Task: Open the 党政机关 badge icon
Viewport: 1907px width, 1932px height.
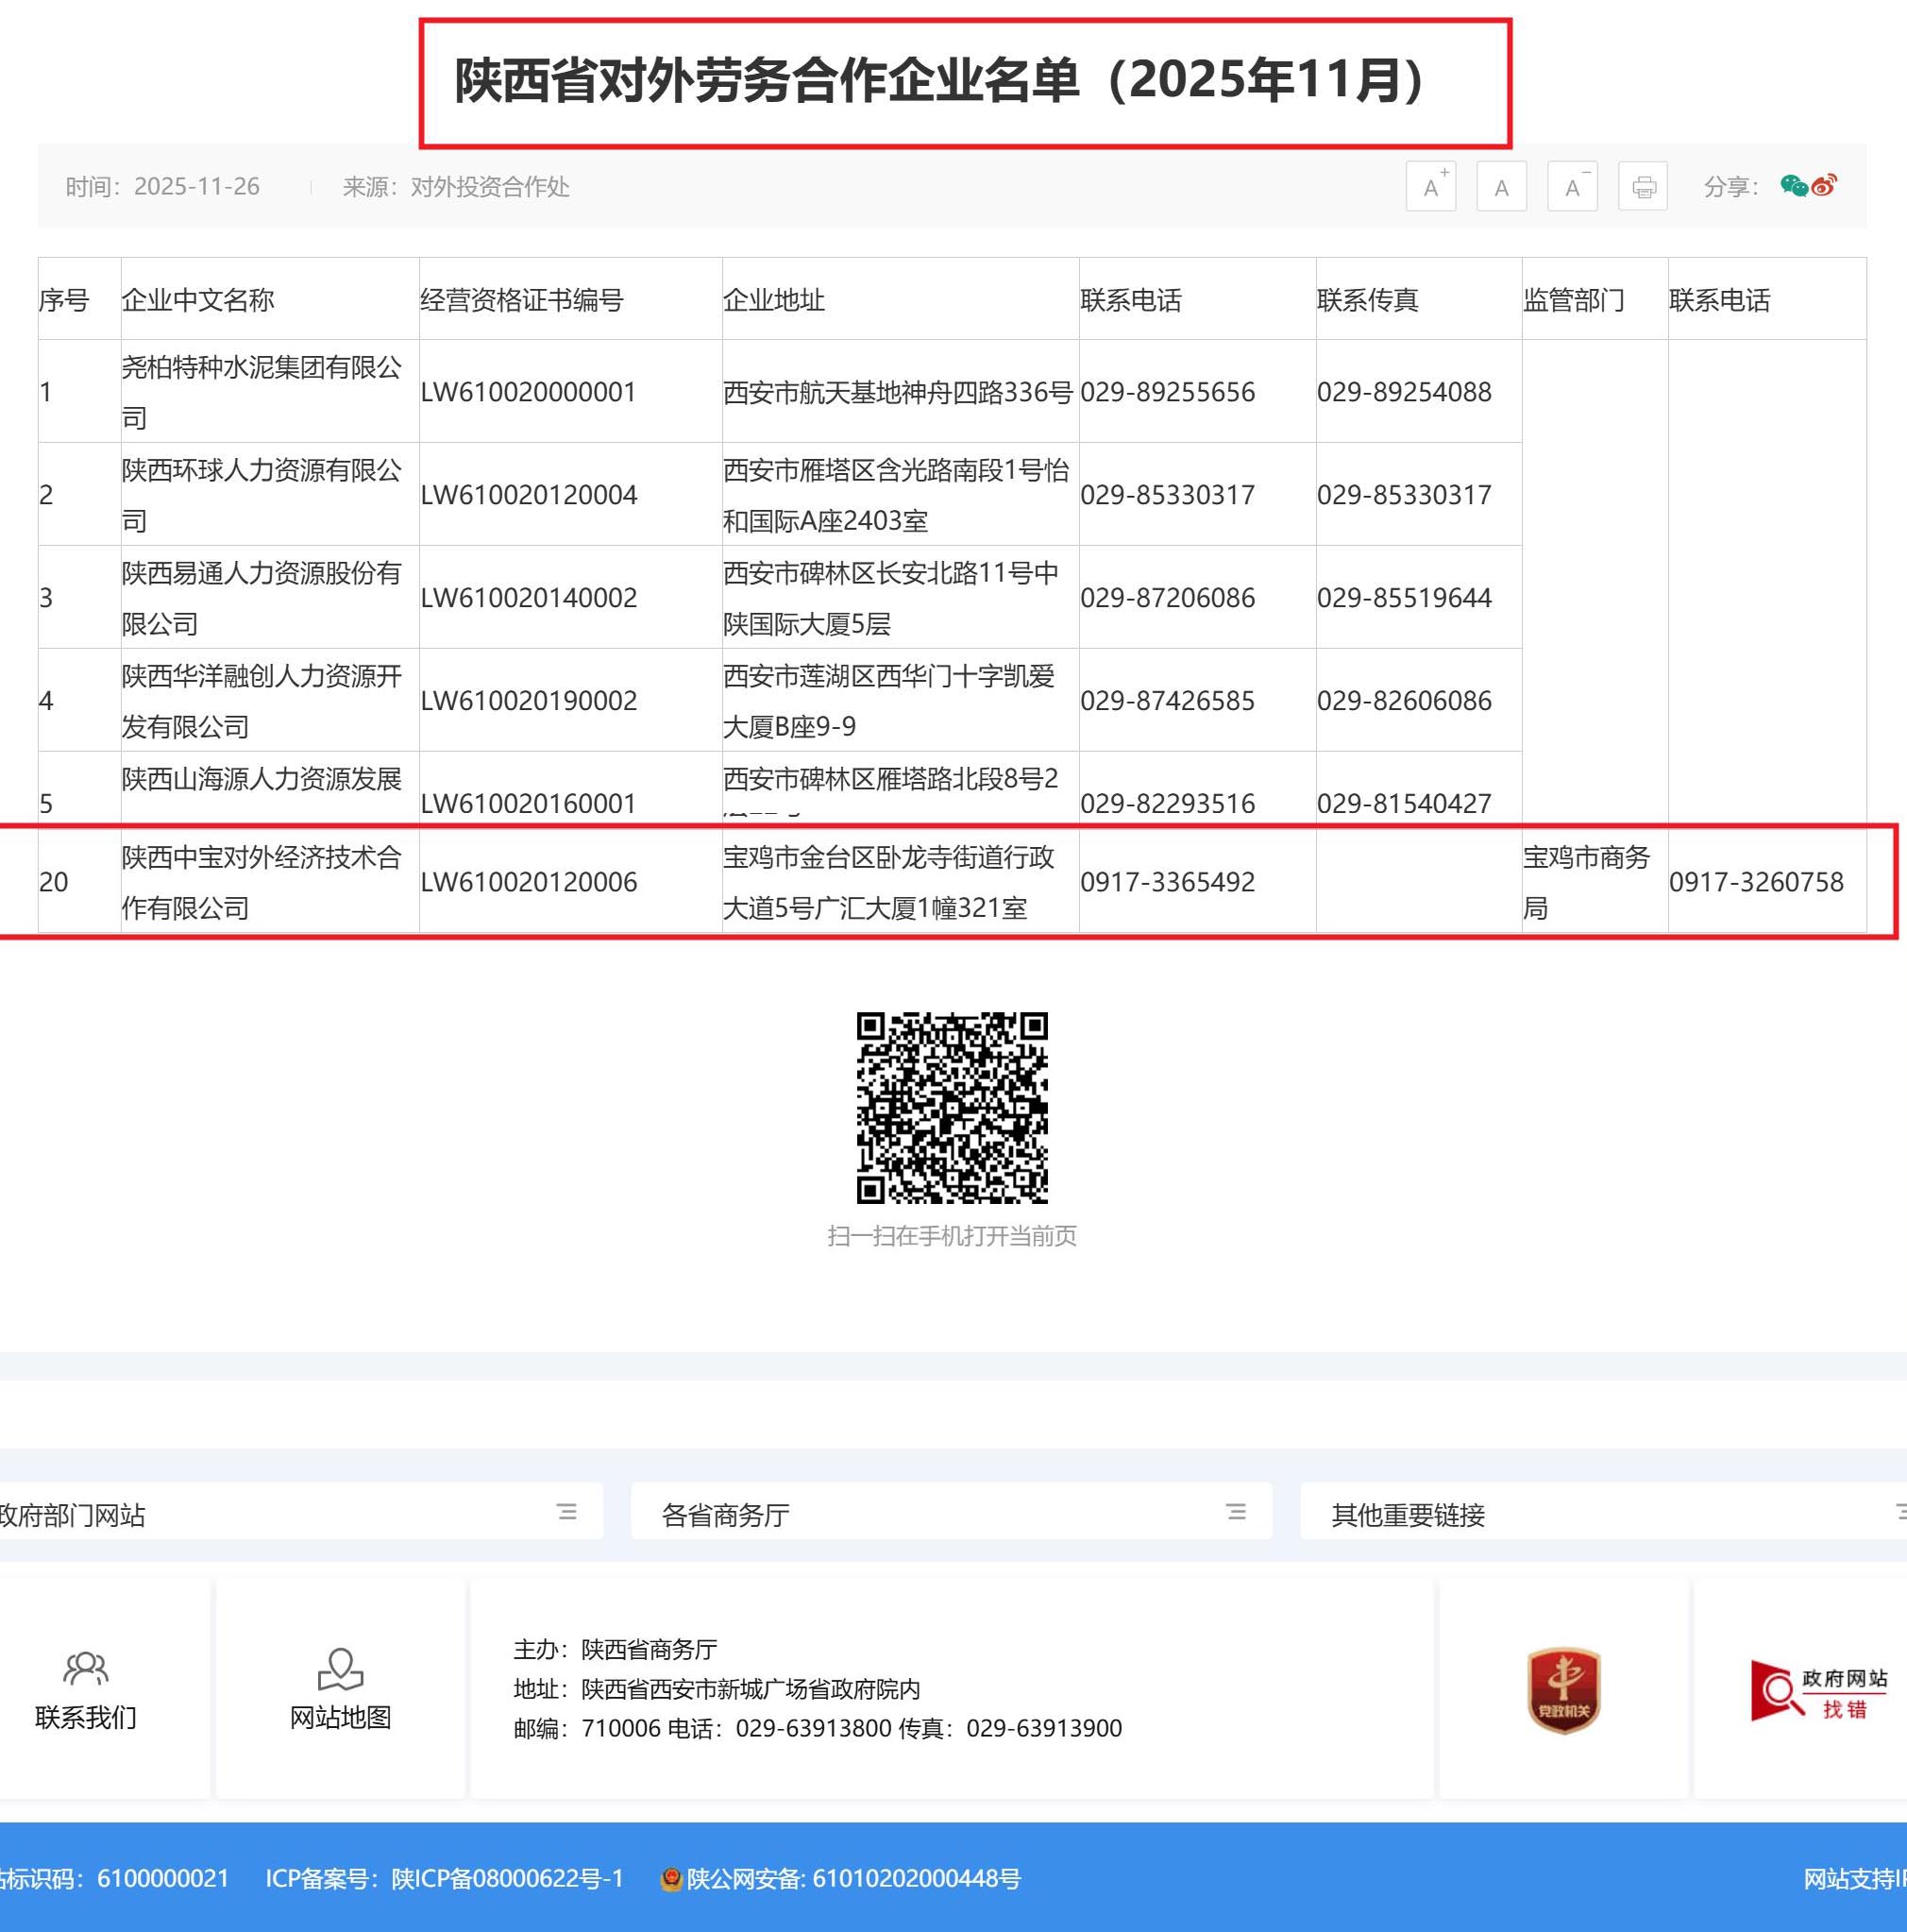Action: click(x=1563, y=1690)
